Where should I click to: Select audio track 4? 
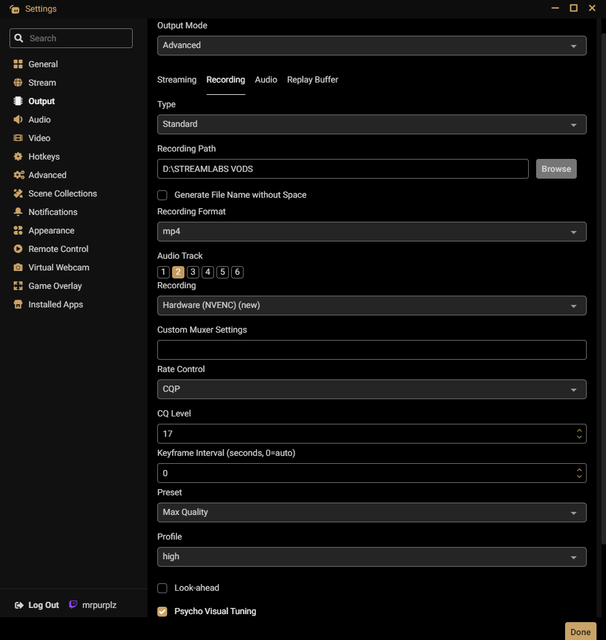point(208,272)
